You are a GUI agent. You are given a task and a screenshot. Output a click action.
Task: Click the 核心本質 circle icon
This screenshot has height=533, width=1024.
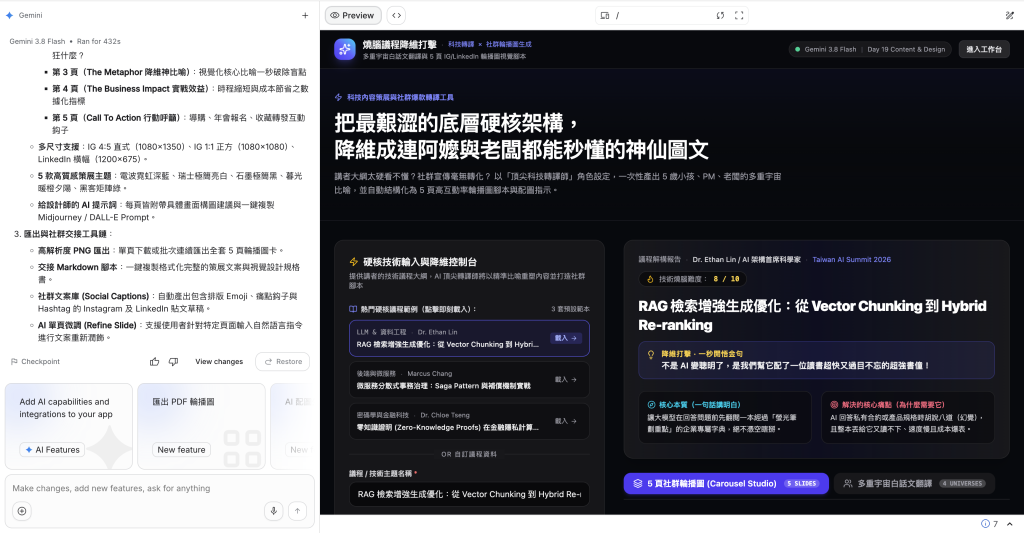tap(651, 404)
